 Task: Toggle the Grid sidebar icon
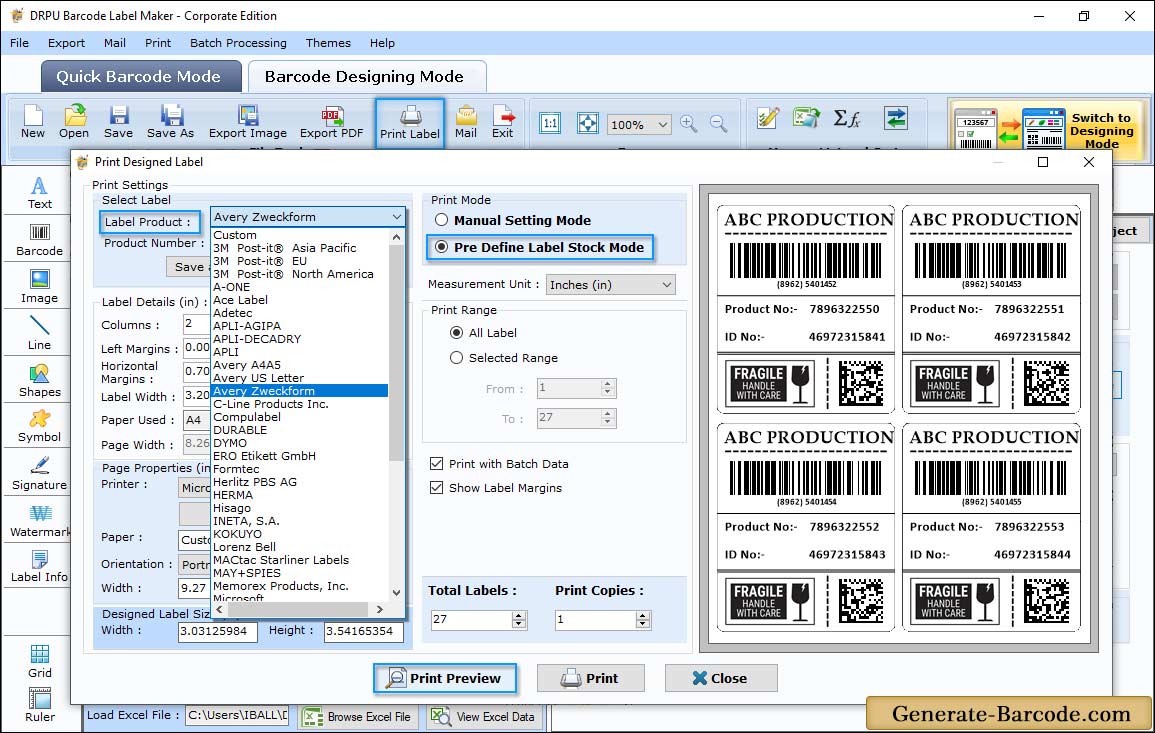[x=40, y=661]
